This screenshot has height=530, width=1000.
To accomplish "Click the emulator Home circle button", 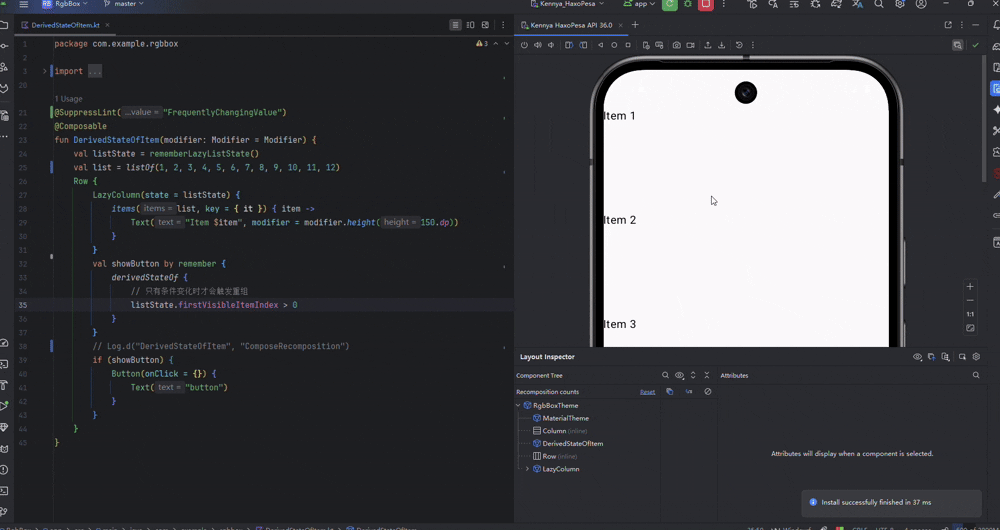I will (x=614, y=45).
